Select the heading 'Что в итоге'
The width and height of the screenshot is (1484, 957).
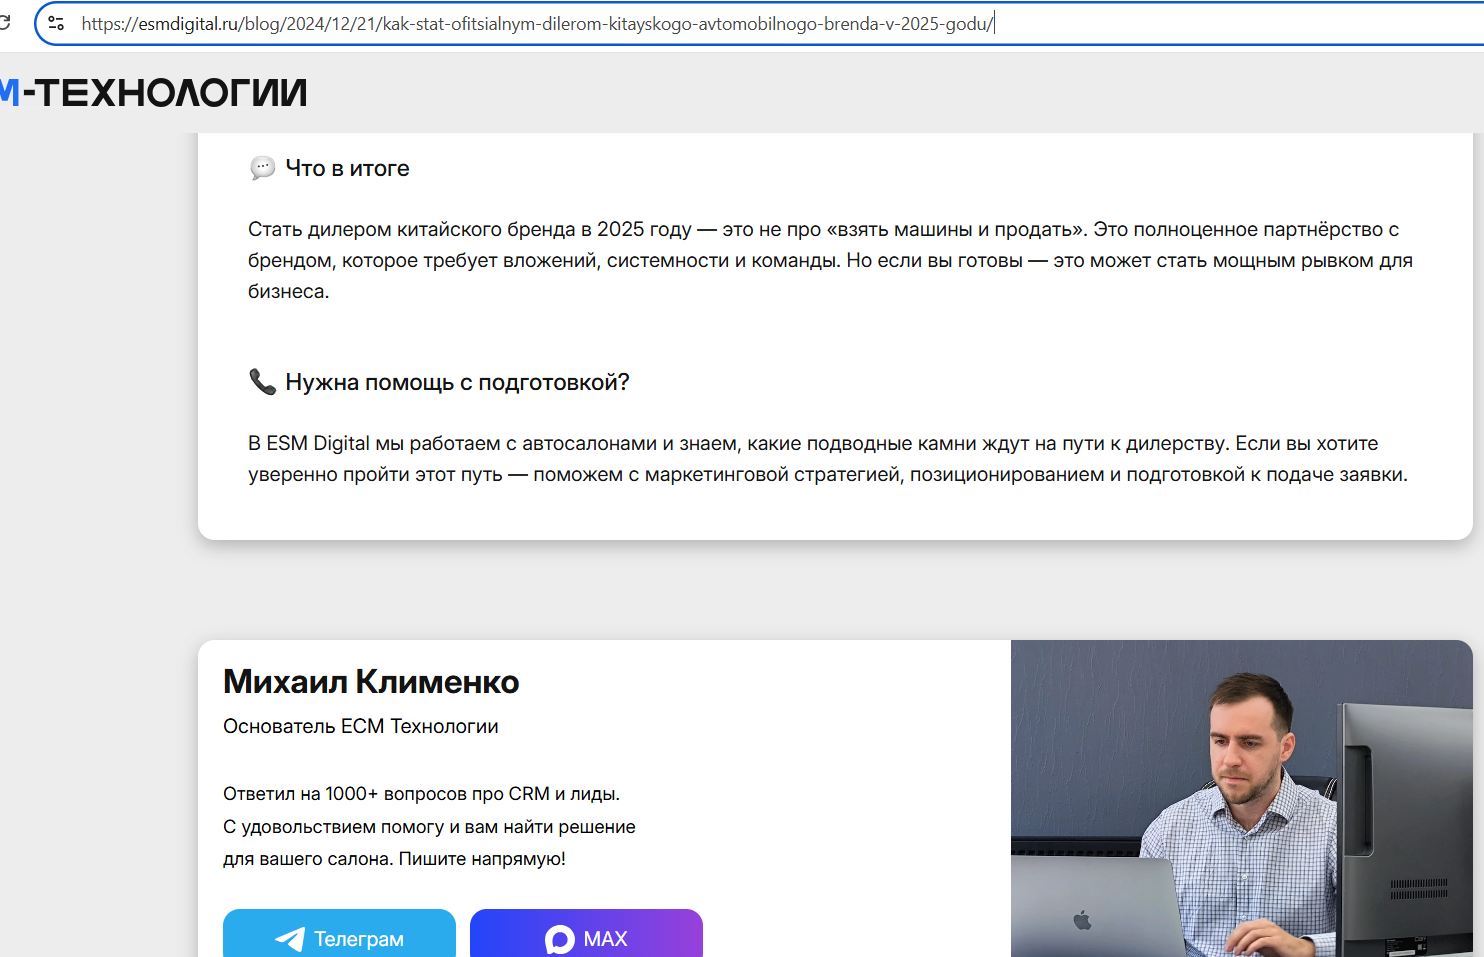click(x=346, y=168)
